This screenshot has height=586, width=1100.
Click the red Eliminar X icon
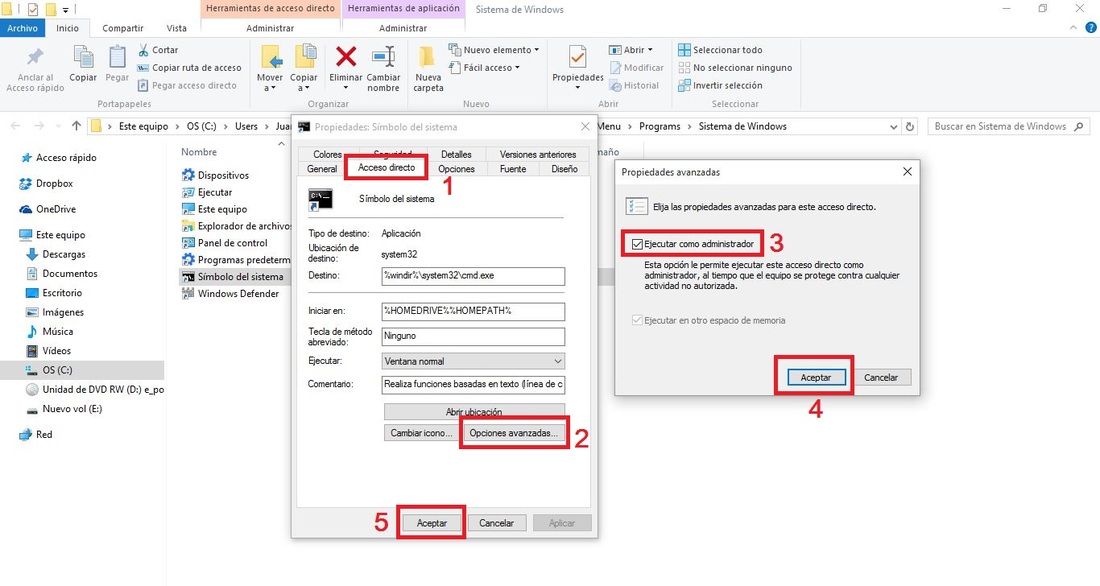point(346,56)
